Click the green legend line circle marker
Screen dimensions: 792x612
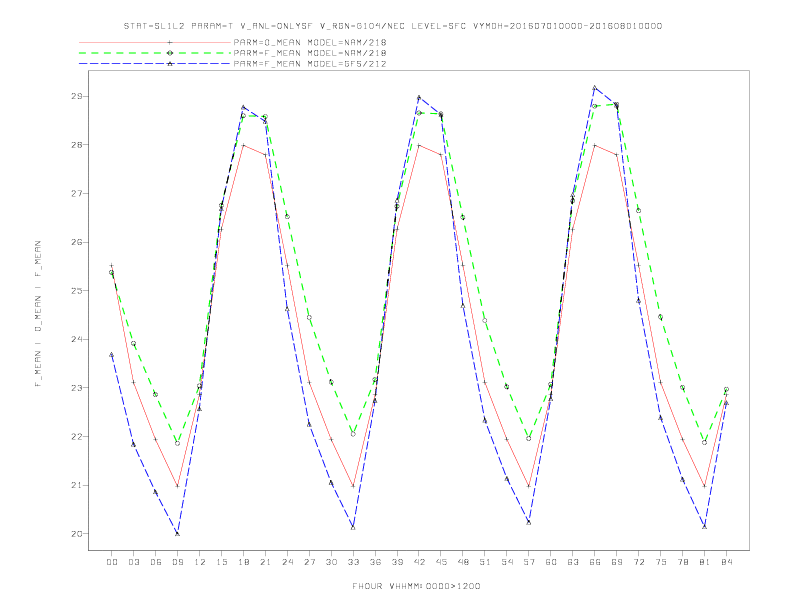coord(170,53)
